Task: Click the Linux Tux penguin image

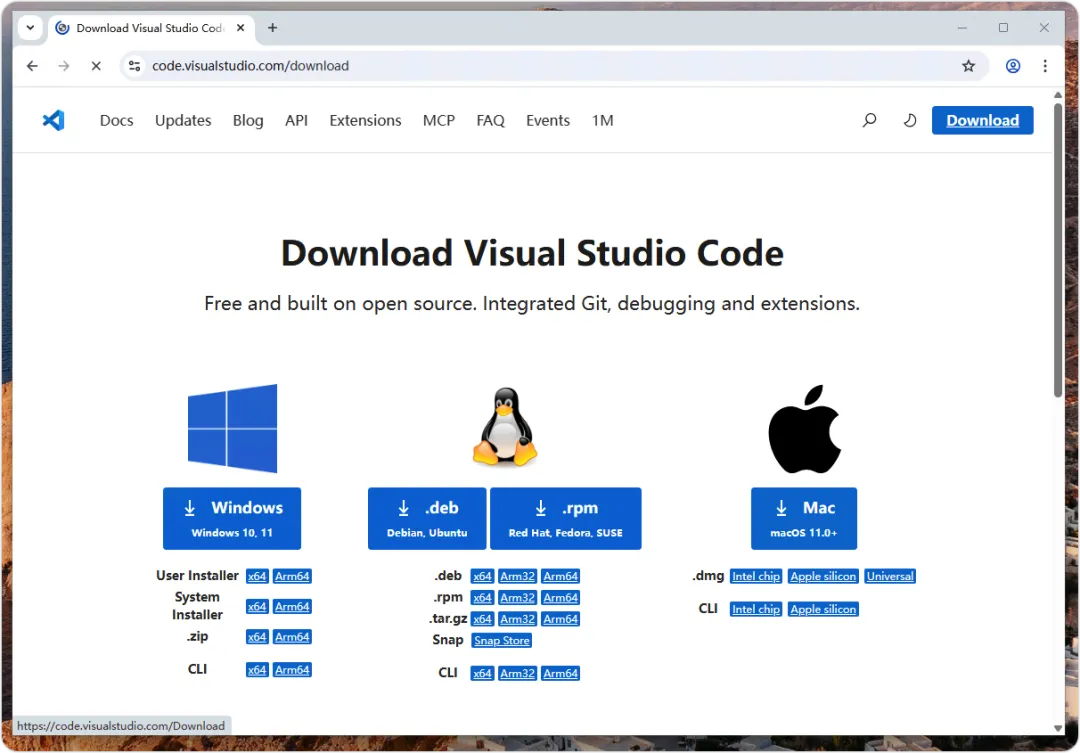Action: point(505,427)
